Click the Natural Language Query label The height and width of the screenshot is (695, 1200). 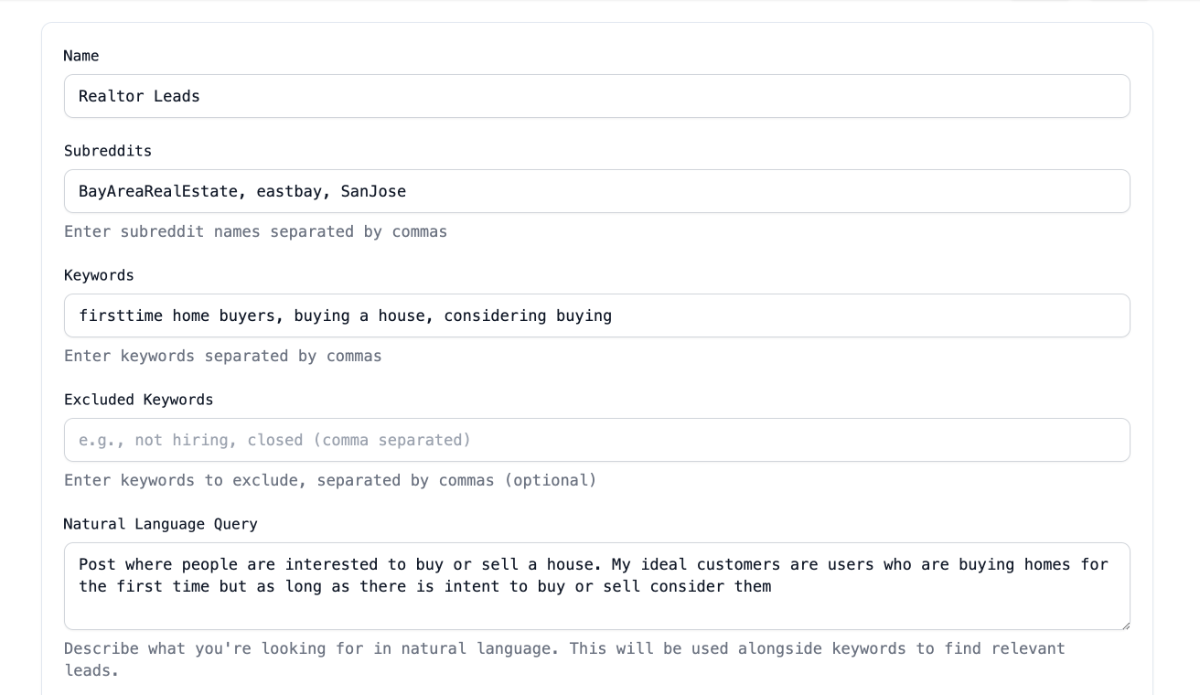[160, 524]
